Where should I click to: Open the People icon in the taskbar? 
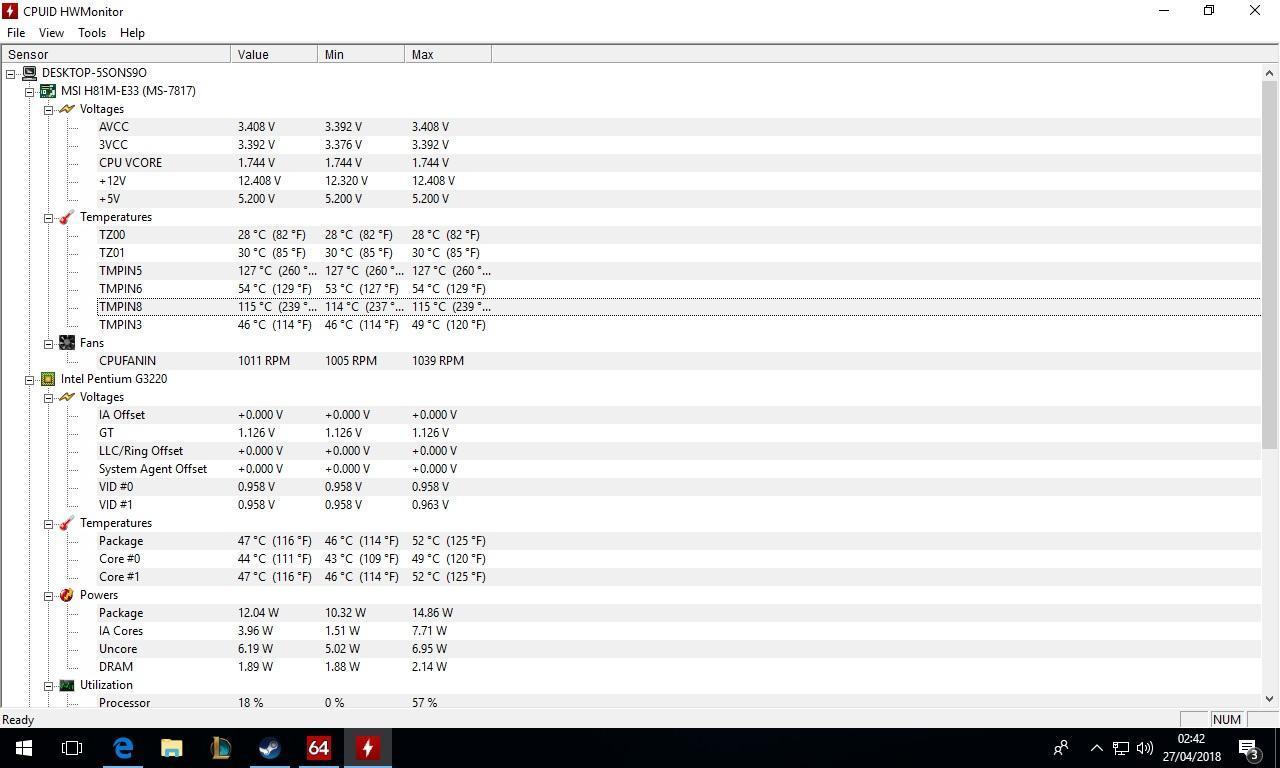[x=1061, y=748]
